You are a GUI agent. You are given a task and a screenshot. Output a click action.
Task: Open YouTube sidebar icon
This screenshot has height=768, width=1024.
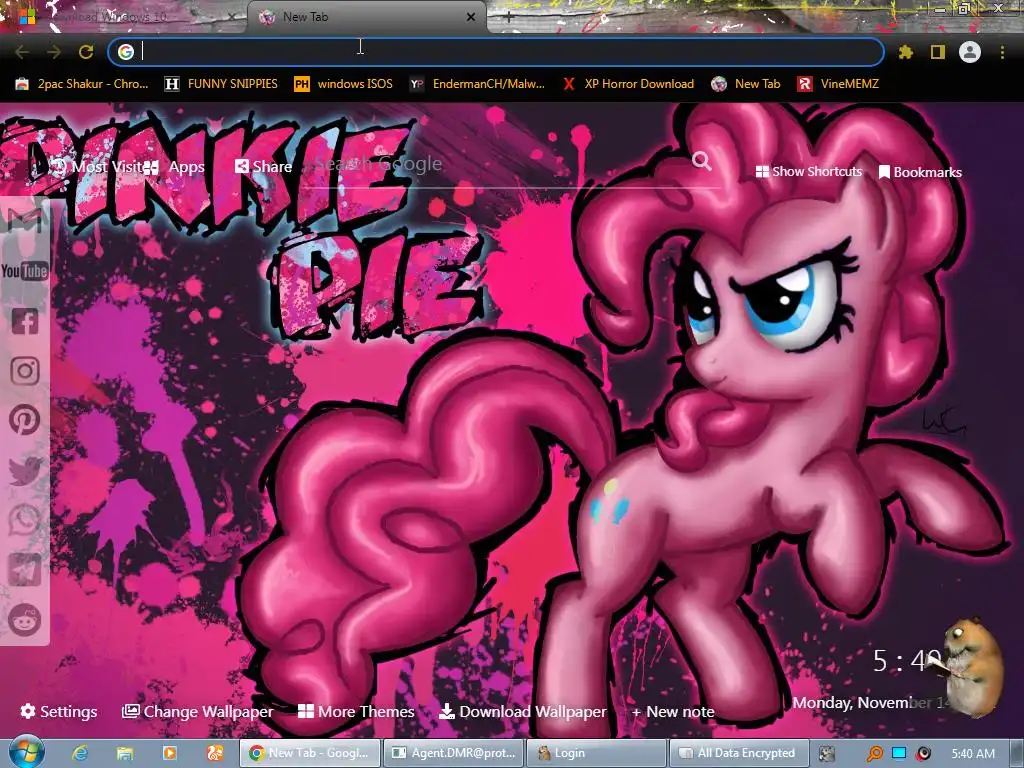tap(25, 270)
